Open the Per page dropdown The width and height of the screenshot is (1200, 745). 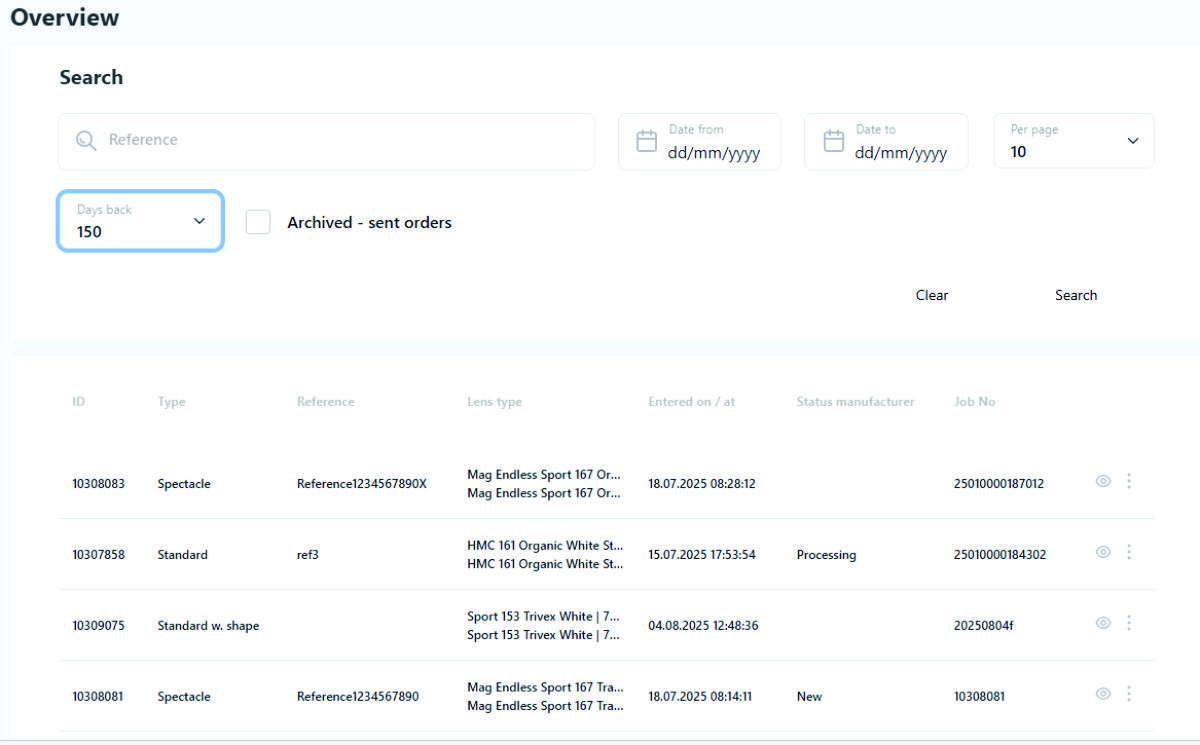click(1073, 141)
